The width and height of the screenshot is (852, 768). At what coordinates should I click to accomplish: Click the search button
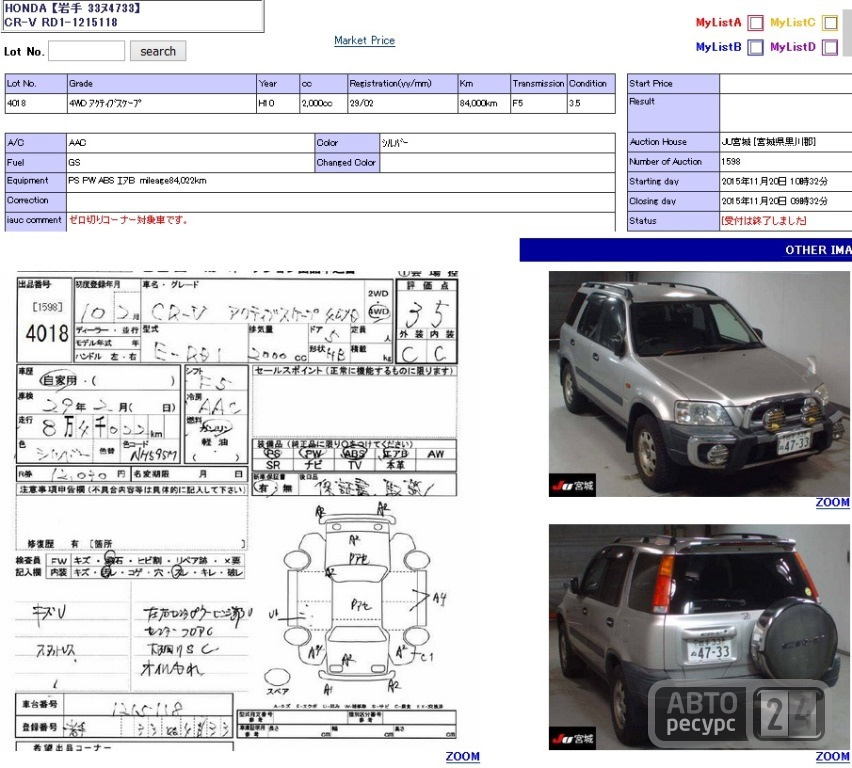pos(158,51)
